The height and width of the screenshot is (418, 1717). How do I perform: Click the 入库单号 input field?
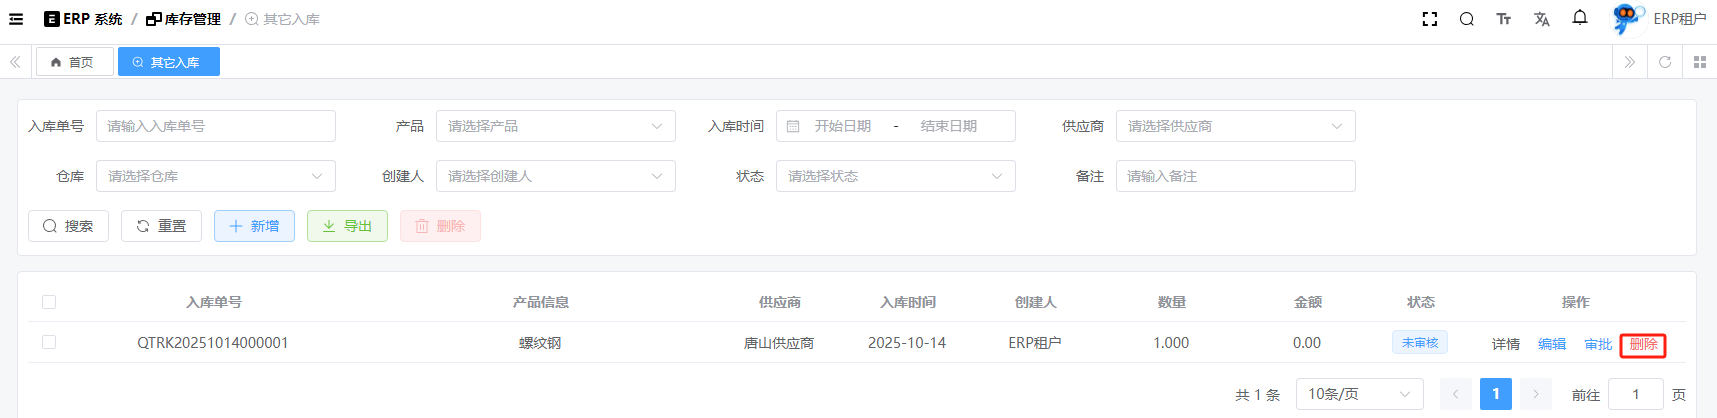click(x=216, y=126)
